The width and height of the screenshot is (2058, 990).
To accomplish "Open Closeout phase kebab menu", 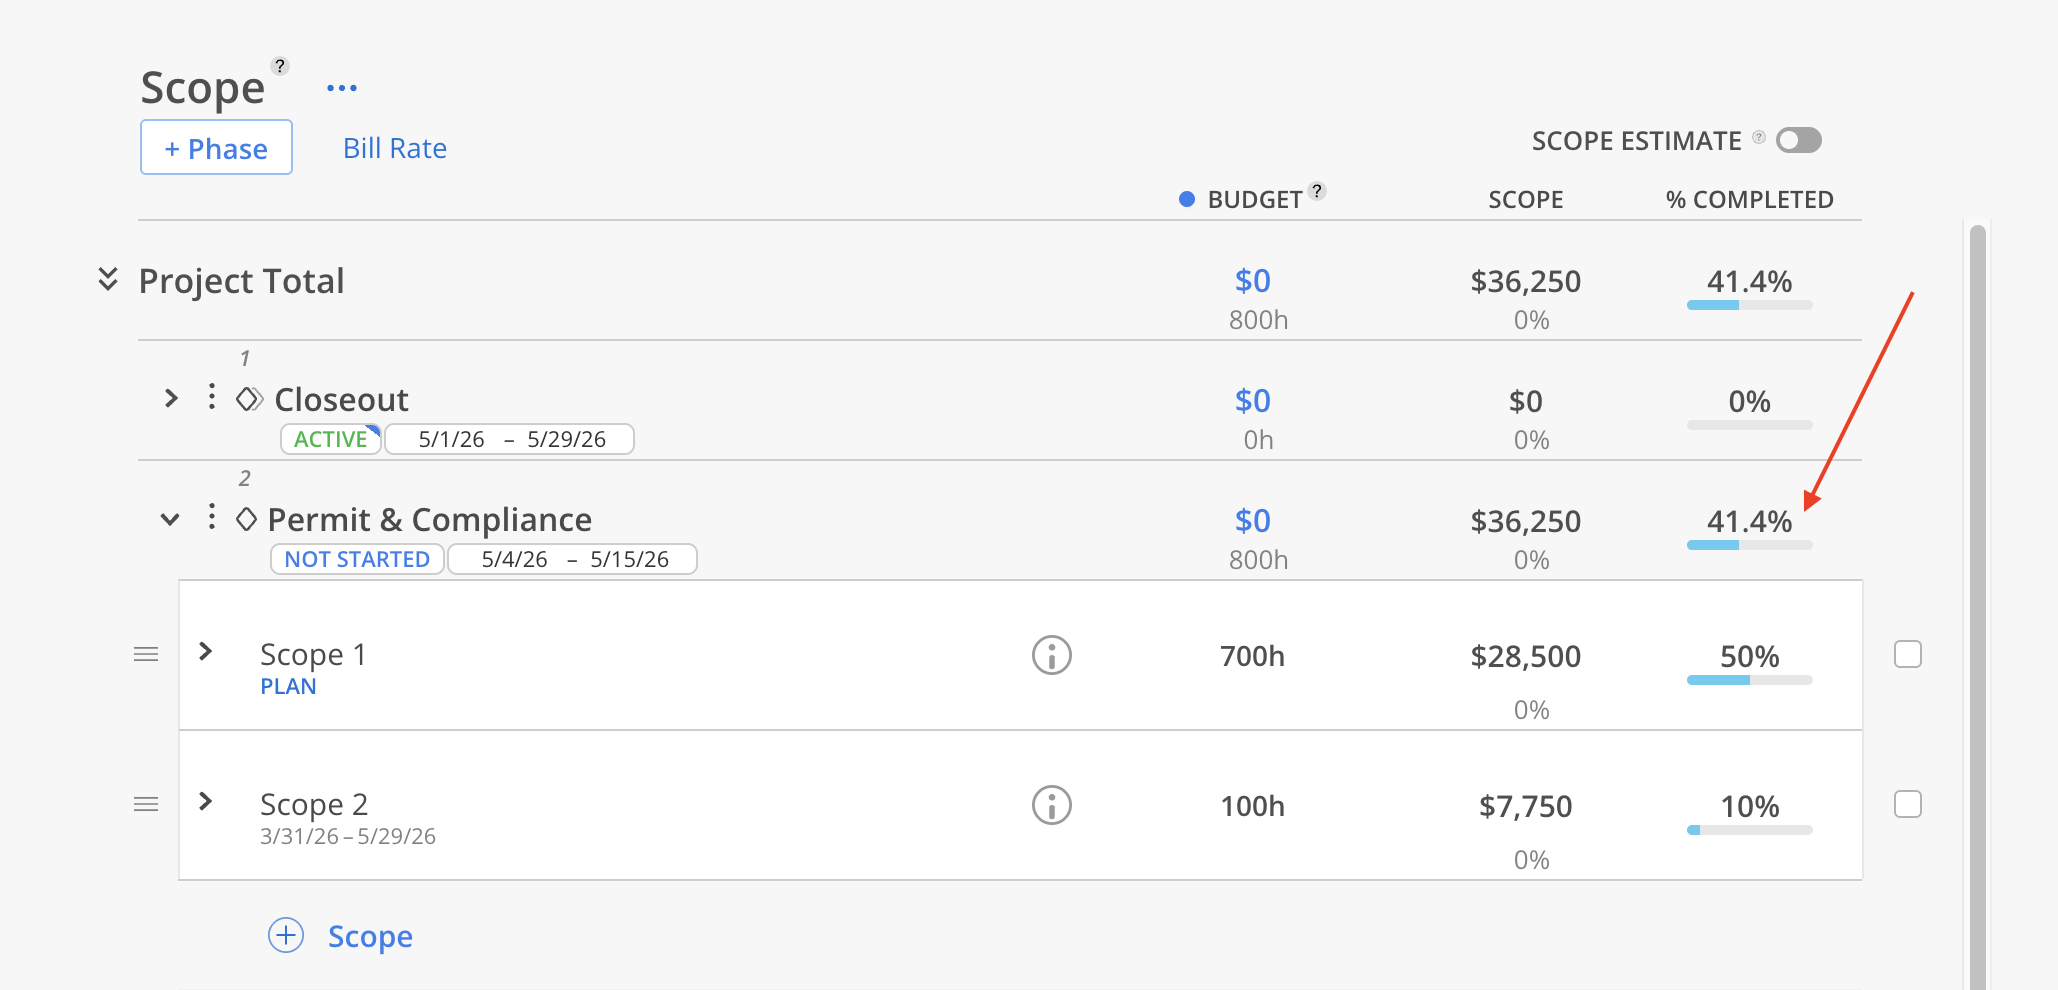I will pyautogui.click(x=211, y=397).
